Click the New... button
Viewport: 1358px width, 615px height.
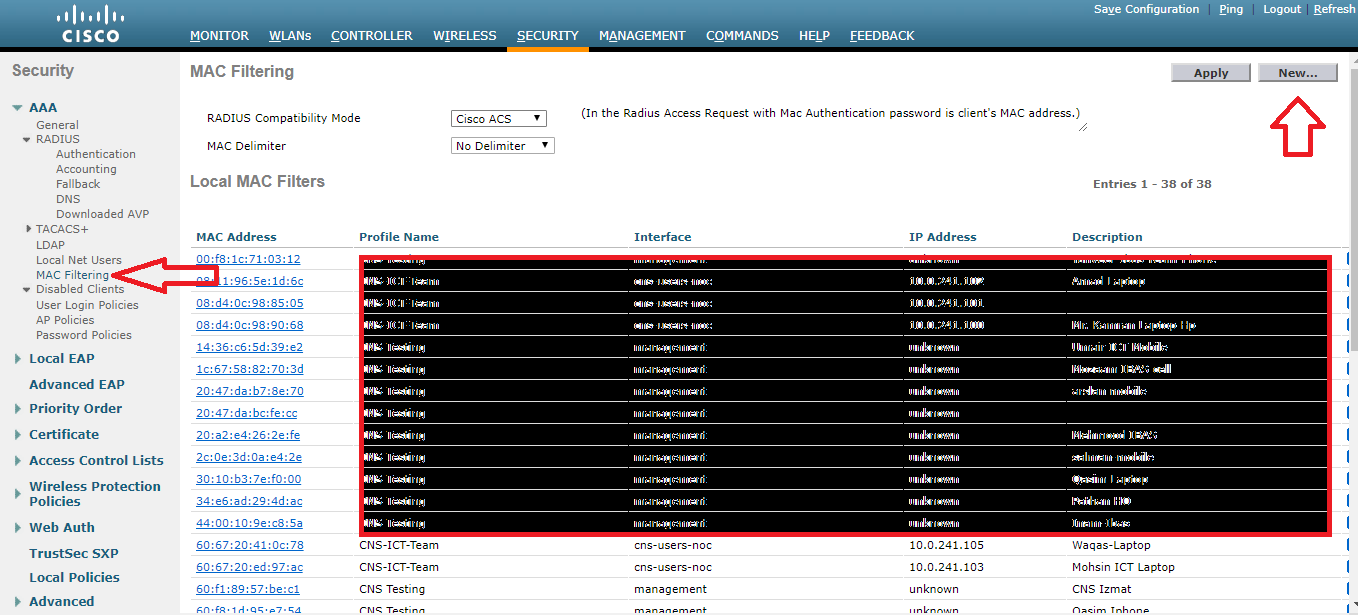point(1297,72)
